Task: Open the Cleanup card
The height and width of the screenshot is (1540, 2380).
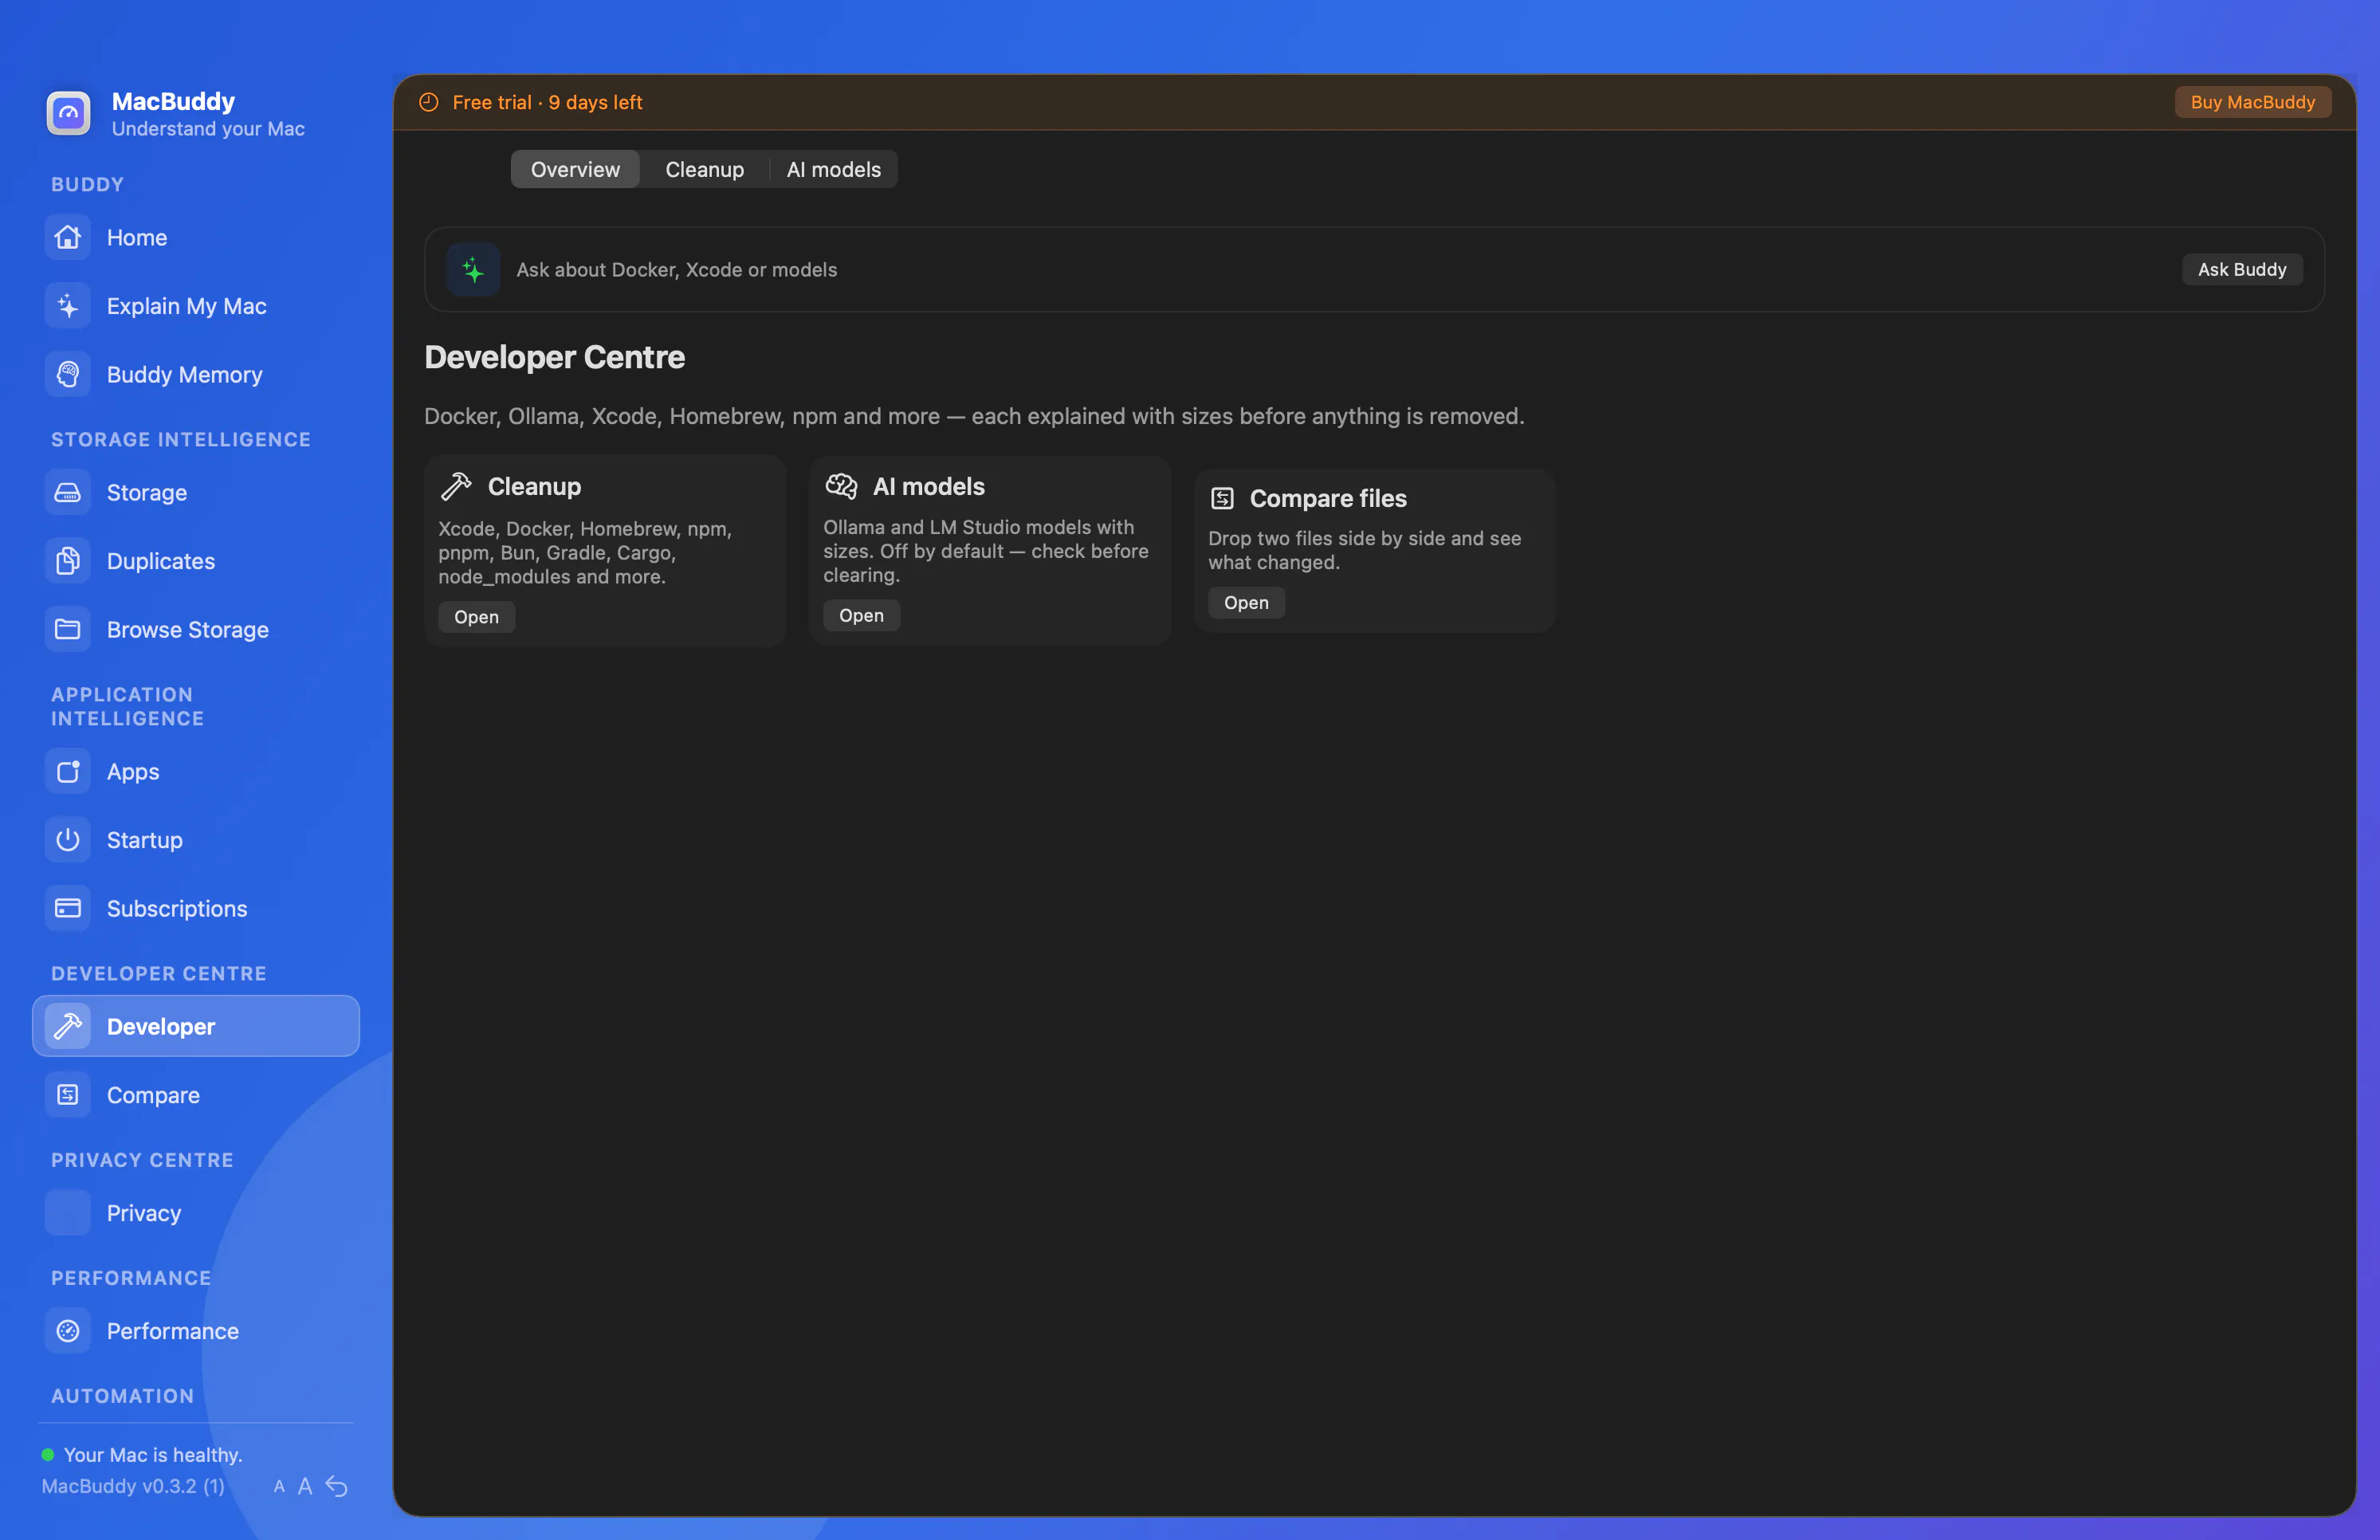Action: coord(476,617)
